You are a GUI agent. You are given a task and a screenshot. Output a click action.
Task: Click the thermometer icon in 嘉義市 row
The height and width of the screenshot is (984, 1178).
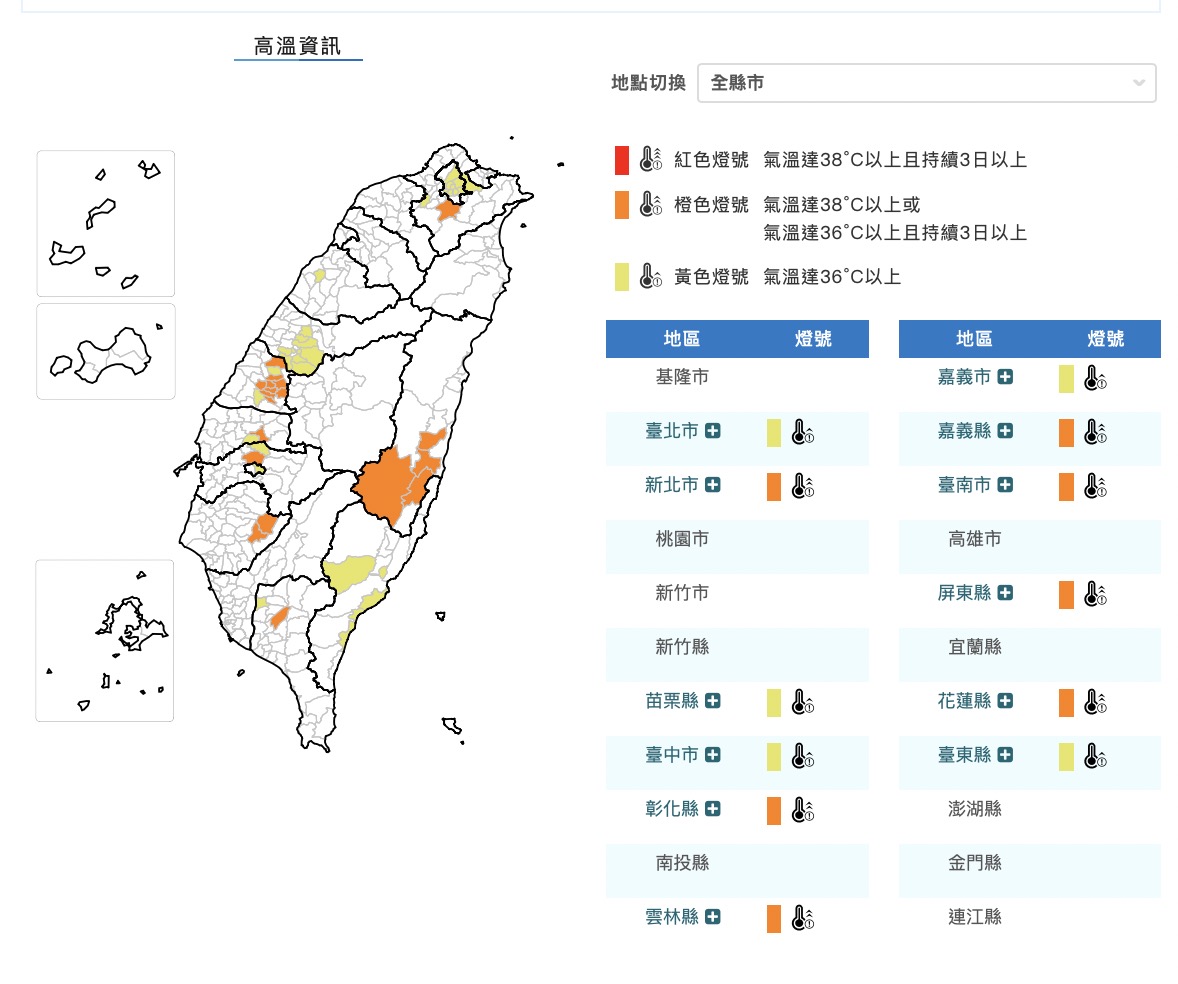[x=1095, y=379]
